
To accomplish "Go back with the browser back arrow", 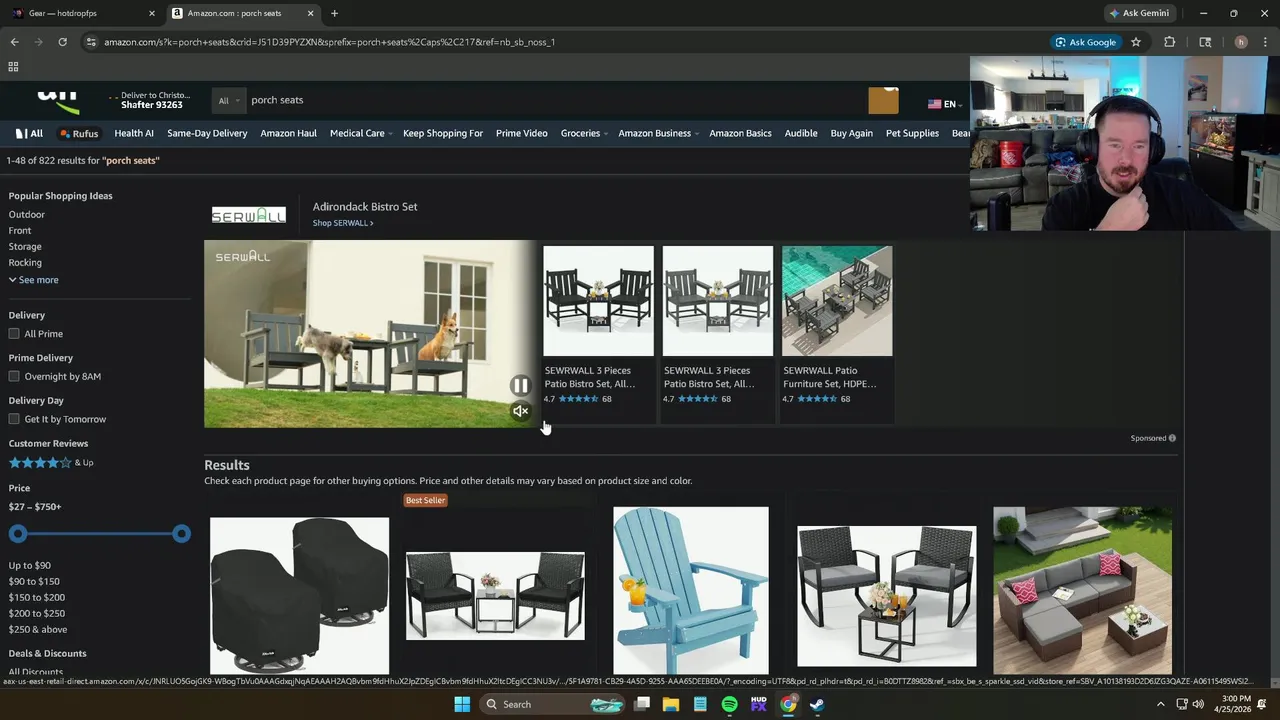I will point(14,42).
